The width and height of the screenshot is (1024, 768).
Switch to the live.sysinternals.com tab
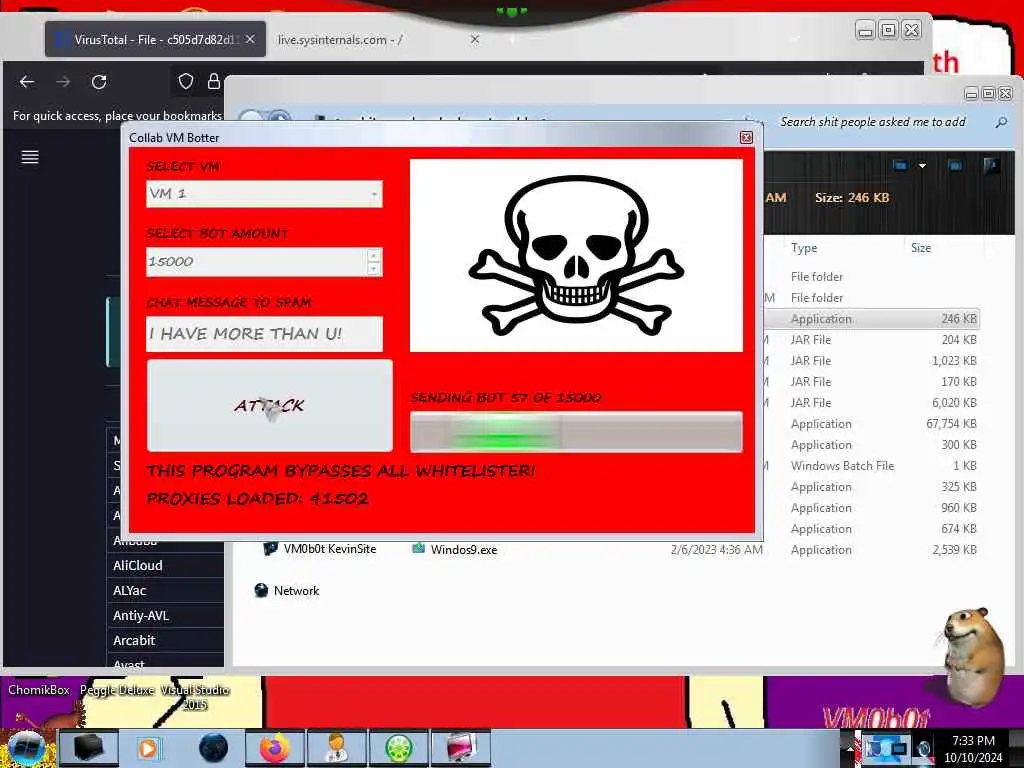[x=340, y=40]
